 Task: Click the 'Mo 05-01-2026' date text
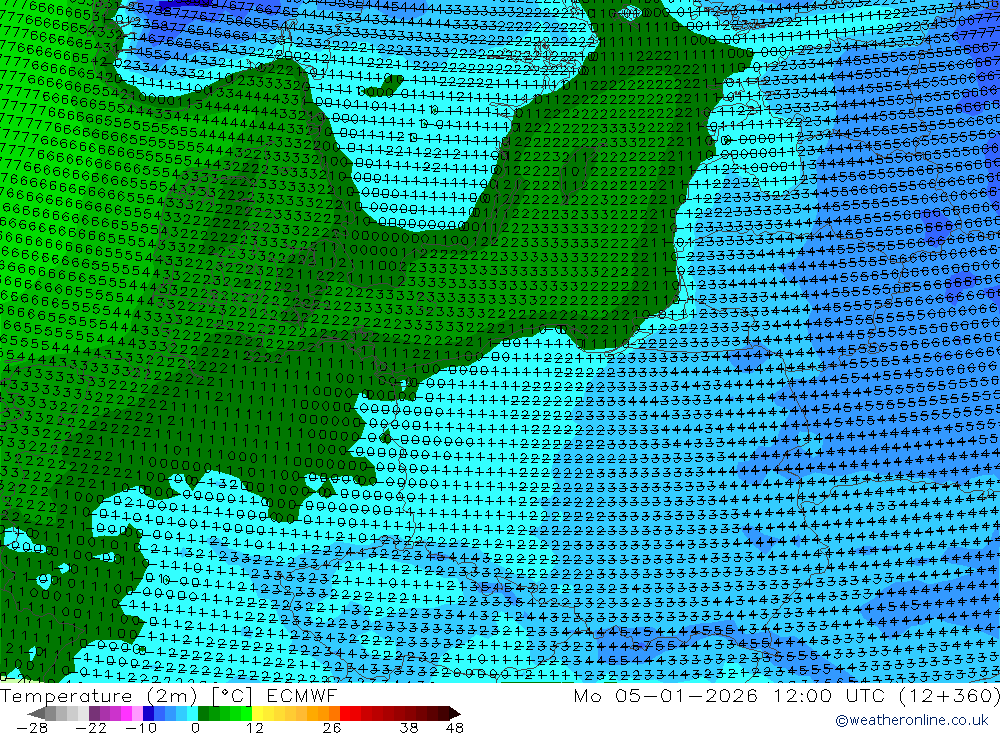point(665,696)
